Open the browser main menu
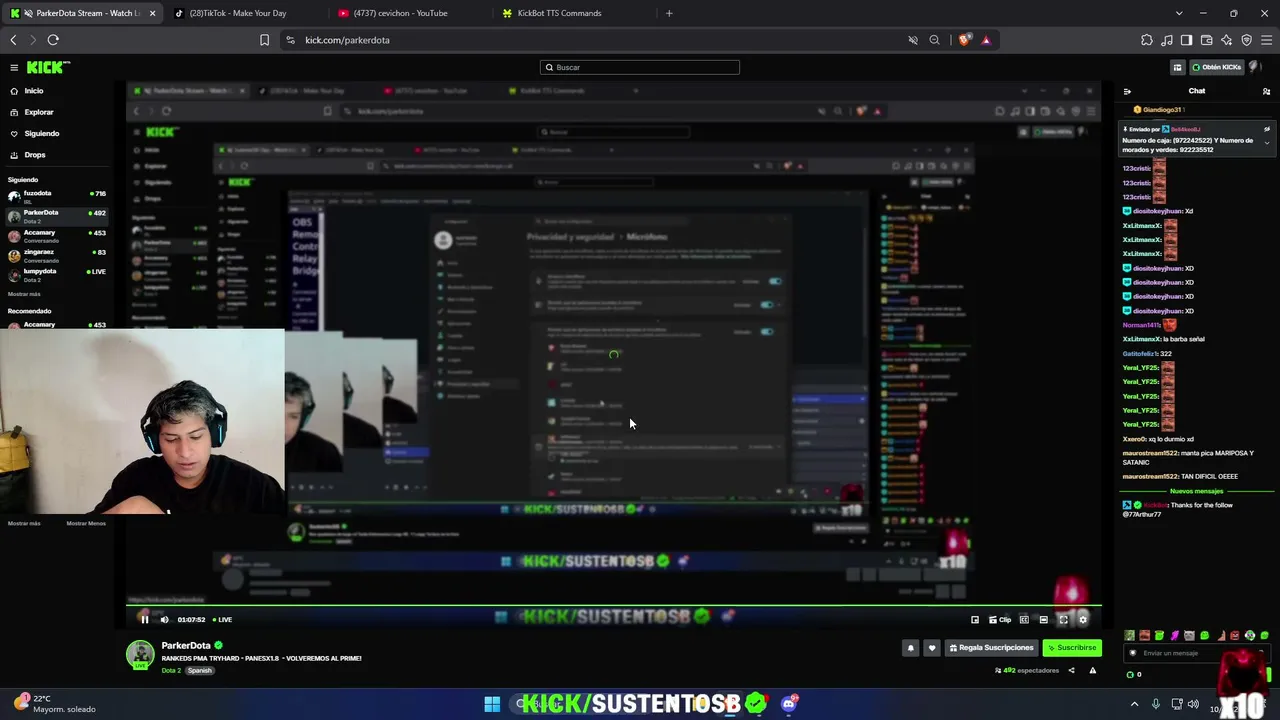Image resolution: width=1280 pixels, height=720 pixels. 1266,40
